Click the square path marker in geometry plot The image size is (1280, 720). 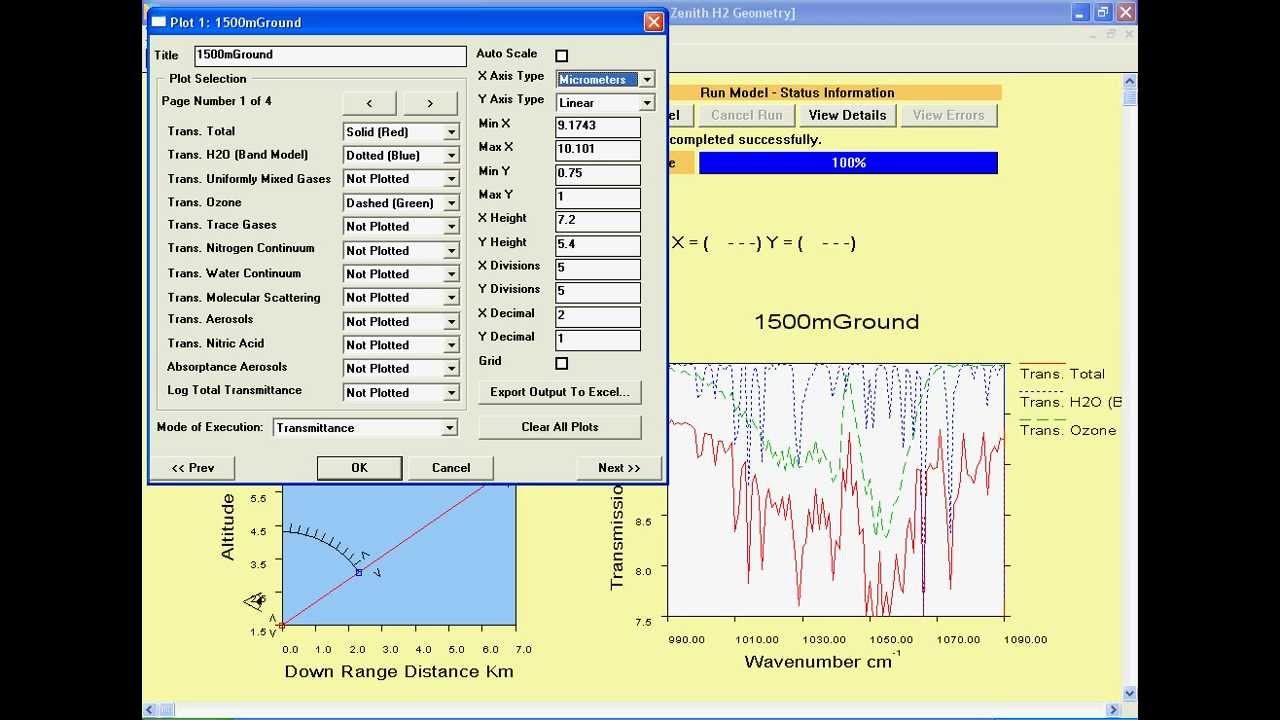(359, 572)
